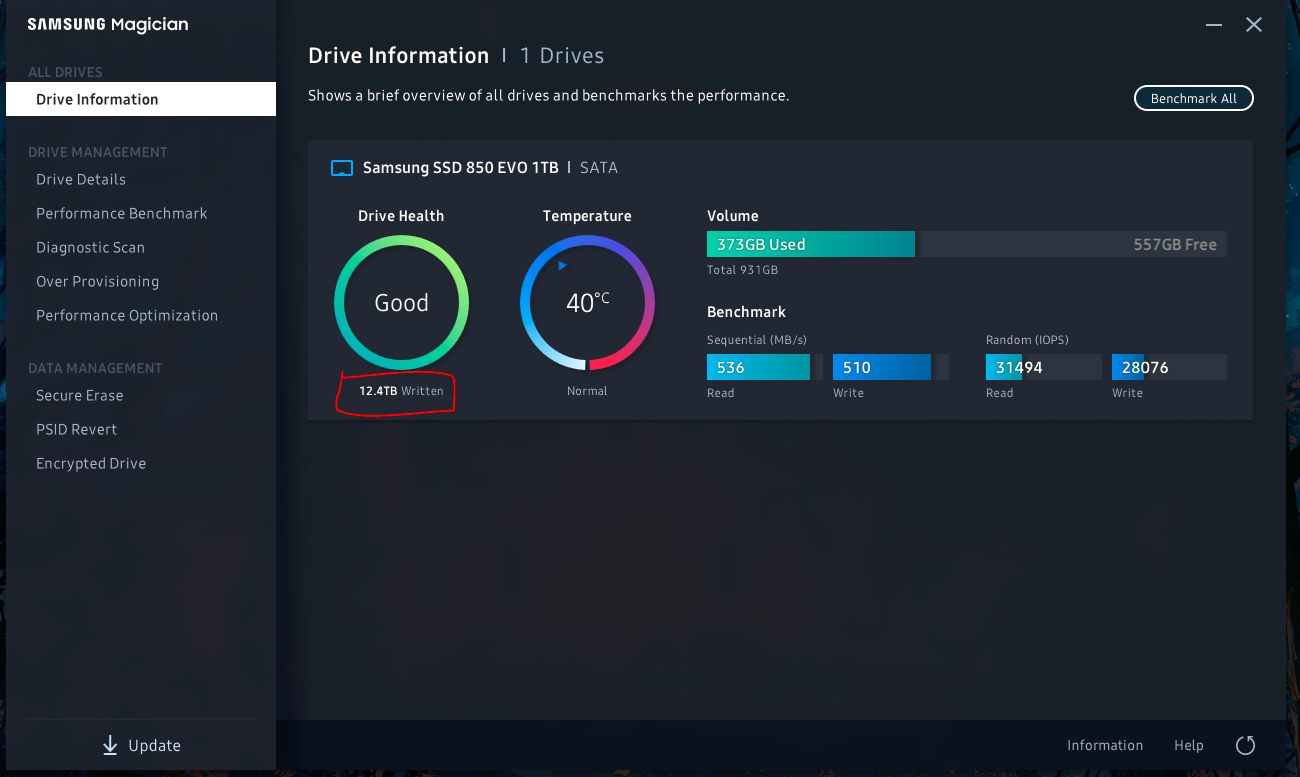Click the Samsung Magician logo
Viewport: 1300px width, 777px height.
click(108, 25)
